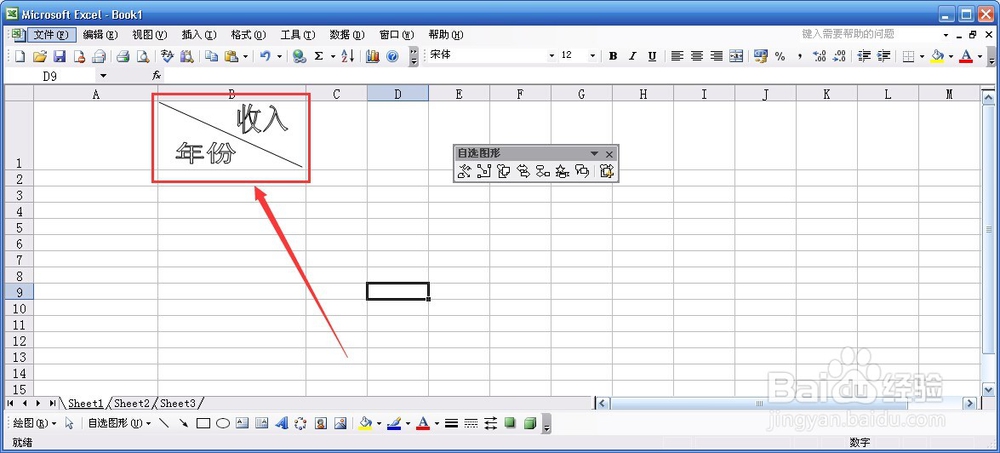The image size is (1000, 453).
Task: Select the Oval drawing tool
Action: click(223, 423)
